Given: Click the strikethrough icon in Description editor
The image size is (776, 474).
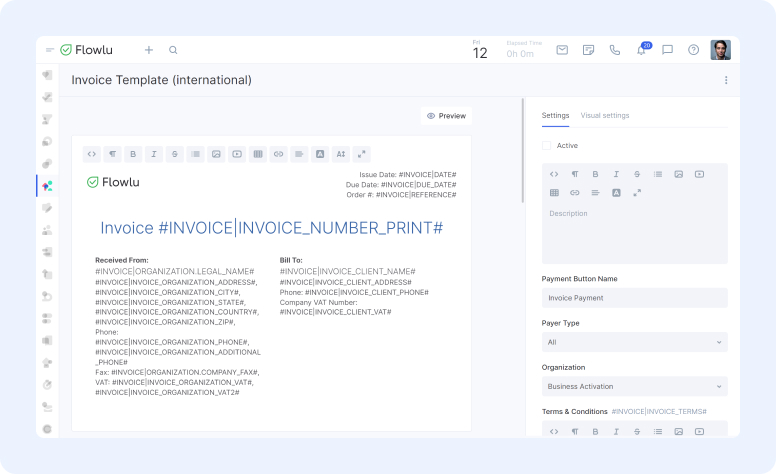Looking at the screenshot, I should 637,174.
